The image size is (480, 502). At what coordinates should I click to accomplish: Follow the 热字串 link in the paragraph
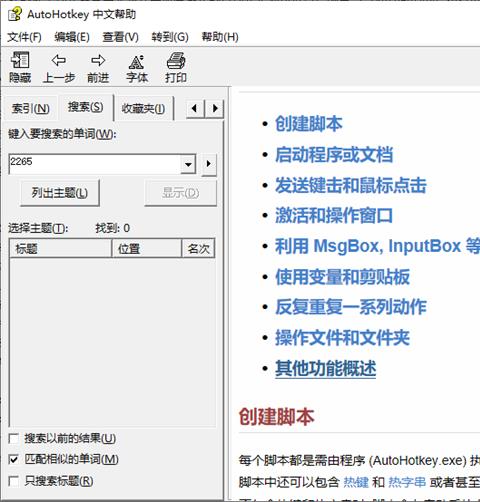pos(407,482)
